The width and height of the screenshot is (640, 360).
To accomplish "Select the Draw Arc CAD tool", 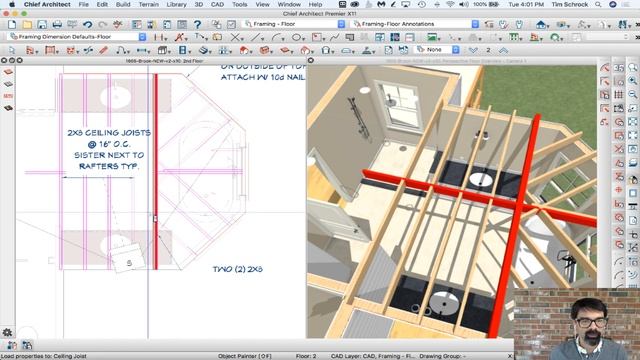I will coord(276,37).
